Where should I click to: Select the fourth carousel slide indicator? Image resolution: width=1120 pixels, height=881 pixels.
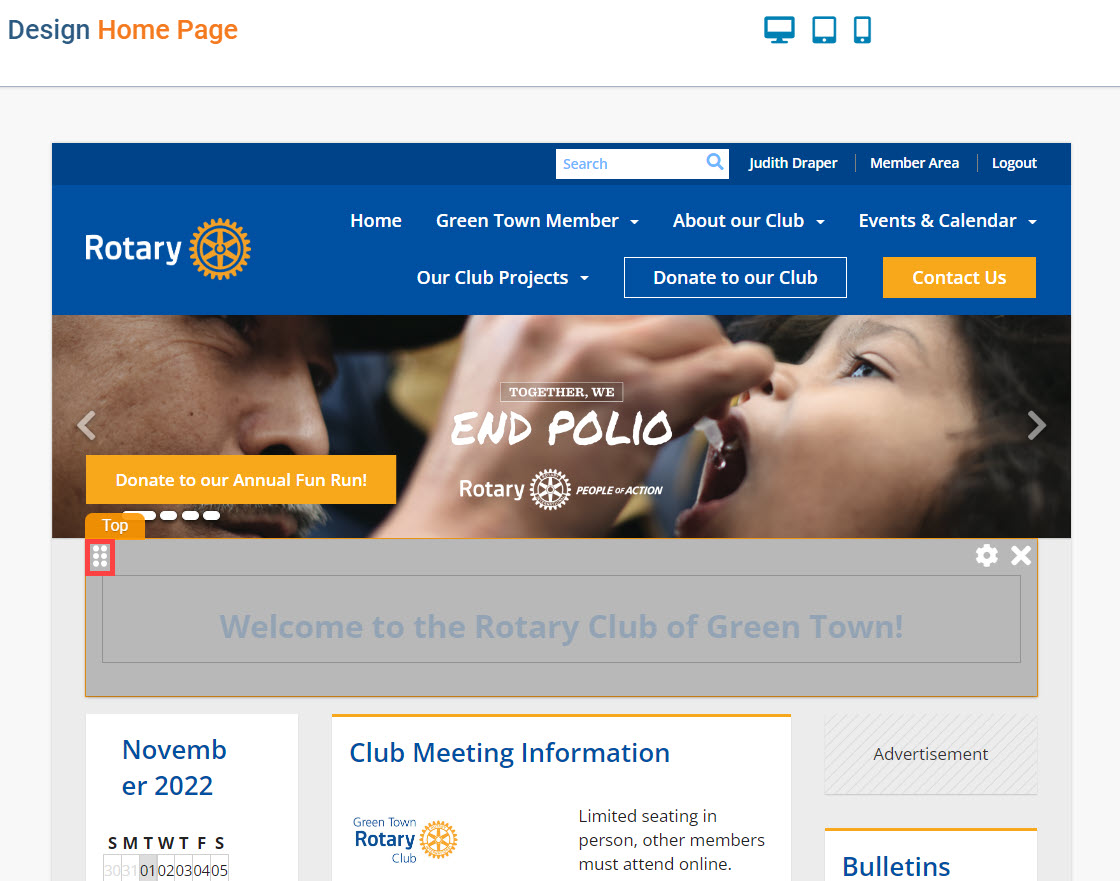click(x=211, y=515)
